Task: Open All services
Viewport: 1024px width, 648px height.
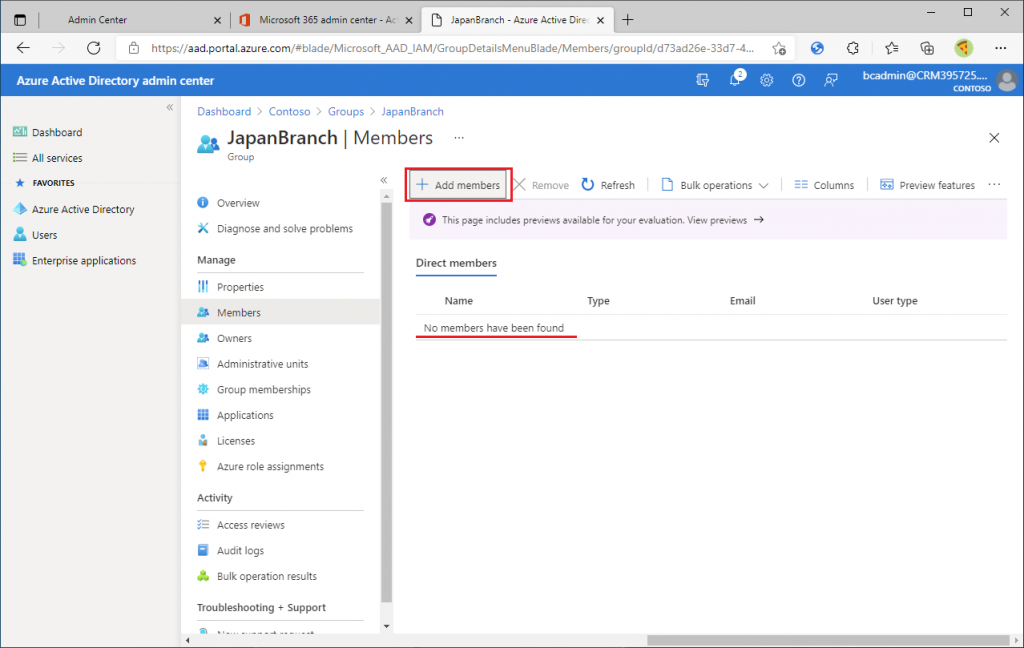Action: 90,158
